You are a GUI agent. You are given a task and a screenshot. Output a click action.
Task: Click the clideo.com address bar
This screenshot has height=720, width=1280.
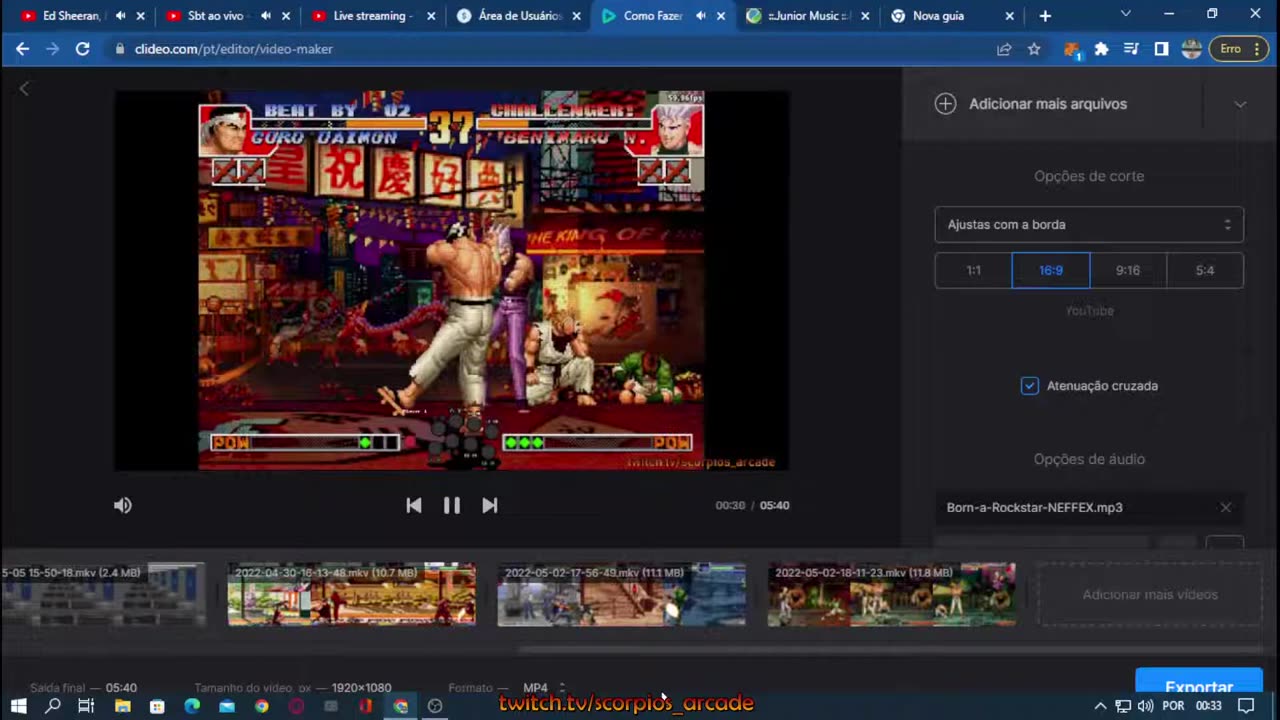[x=550, y=49]
